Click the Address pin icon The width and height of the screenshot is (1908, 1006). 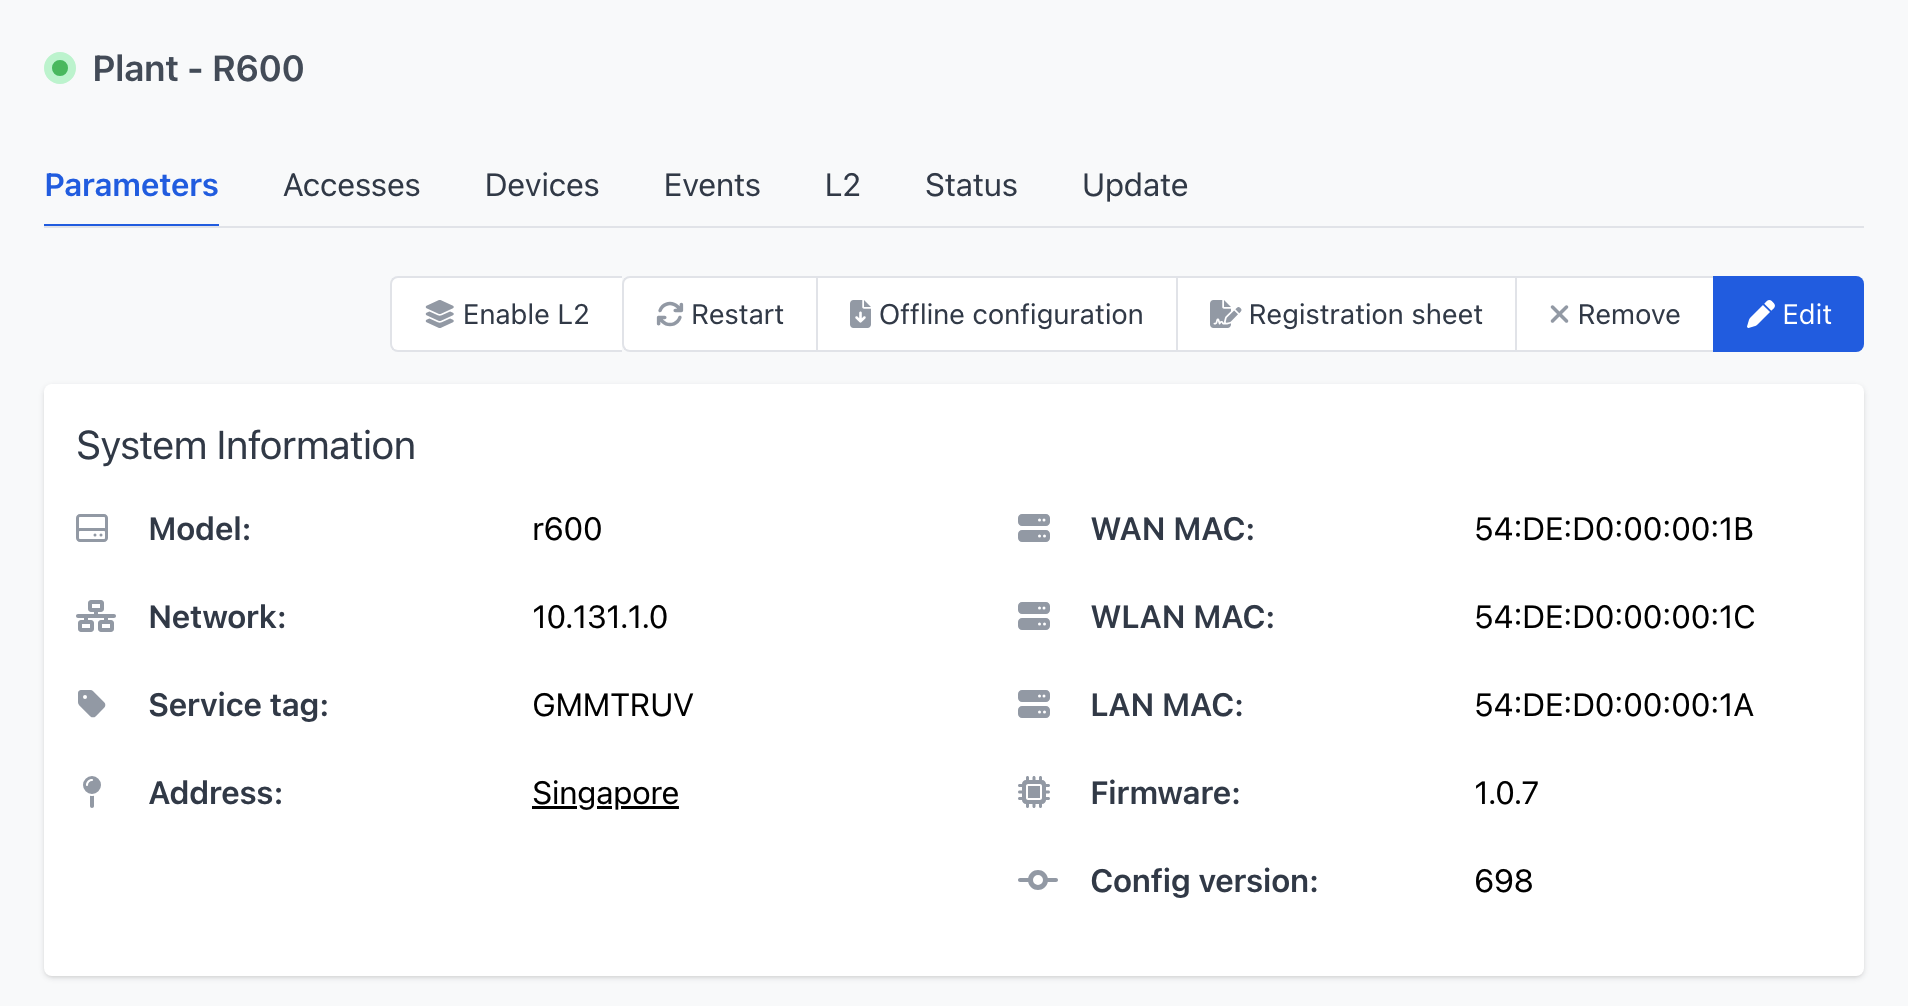(x=92, y=792)
